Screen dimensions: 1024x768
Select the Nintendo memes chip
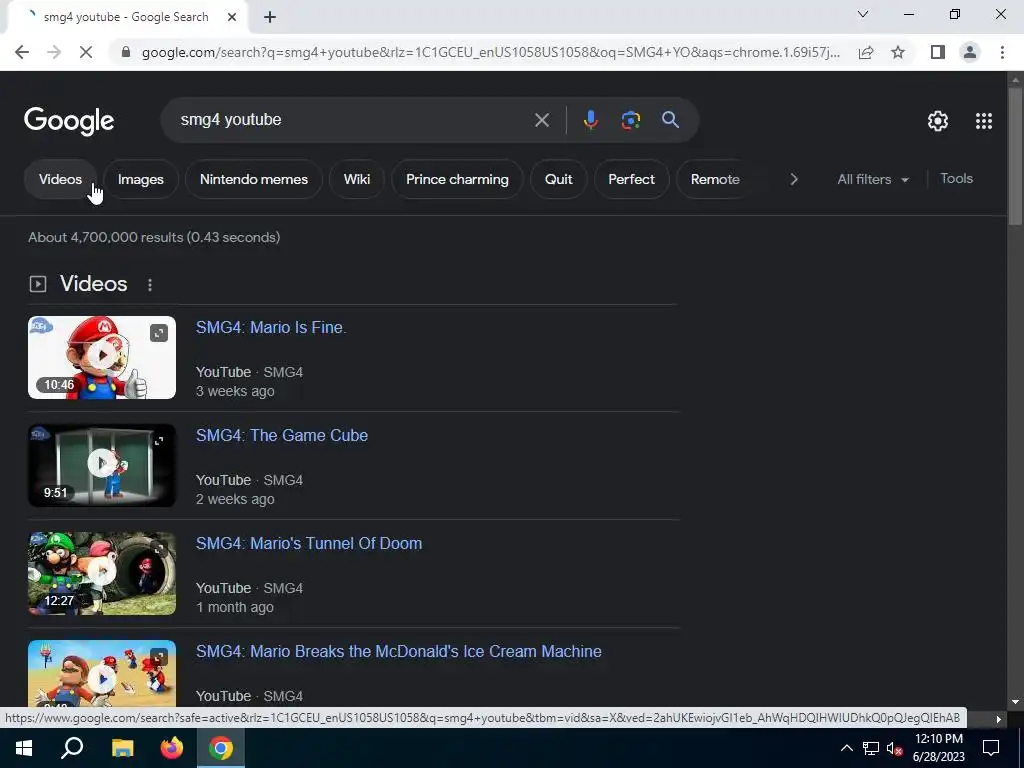tap(253, 179)
